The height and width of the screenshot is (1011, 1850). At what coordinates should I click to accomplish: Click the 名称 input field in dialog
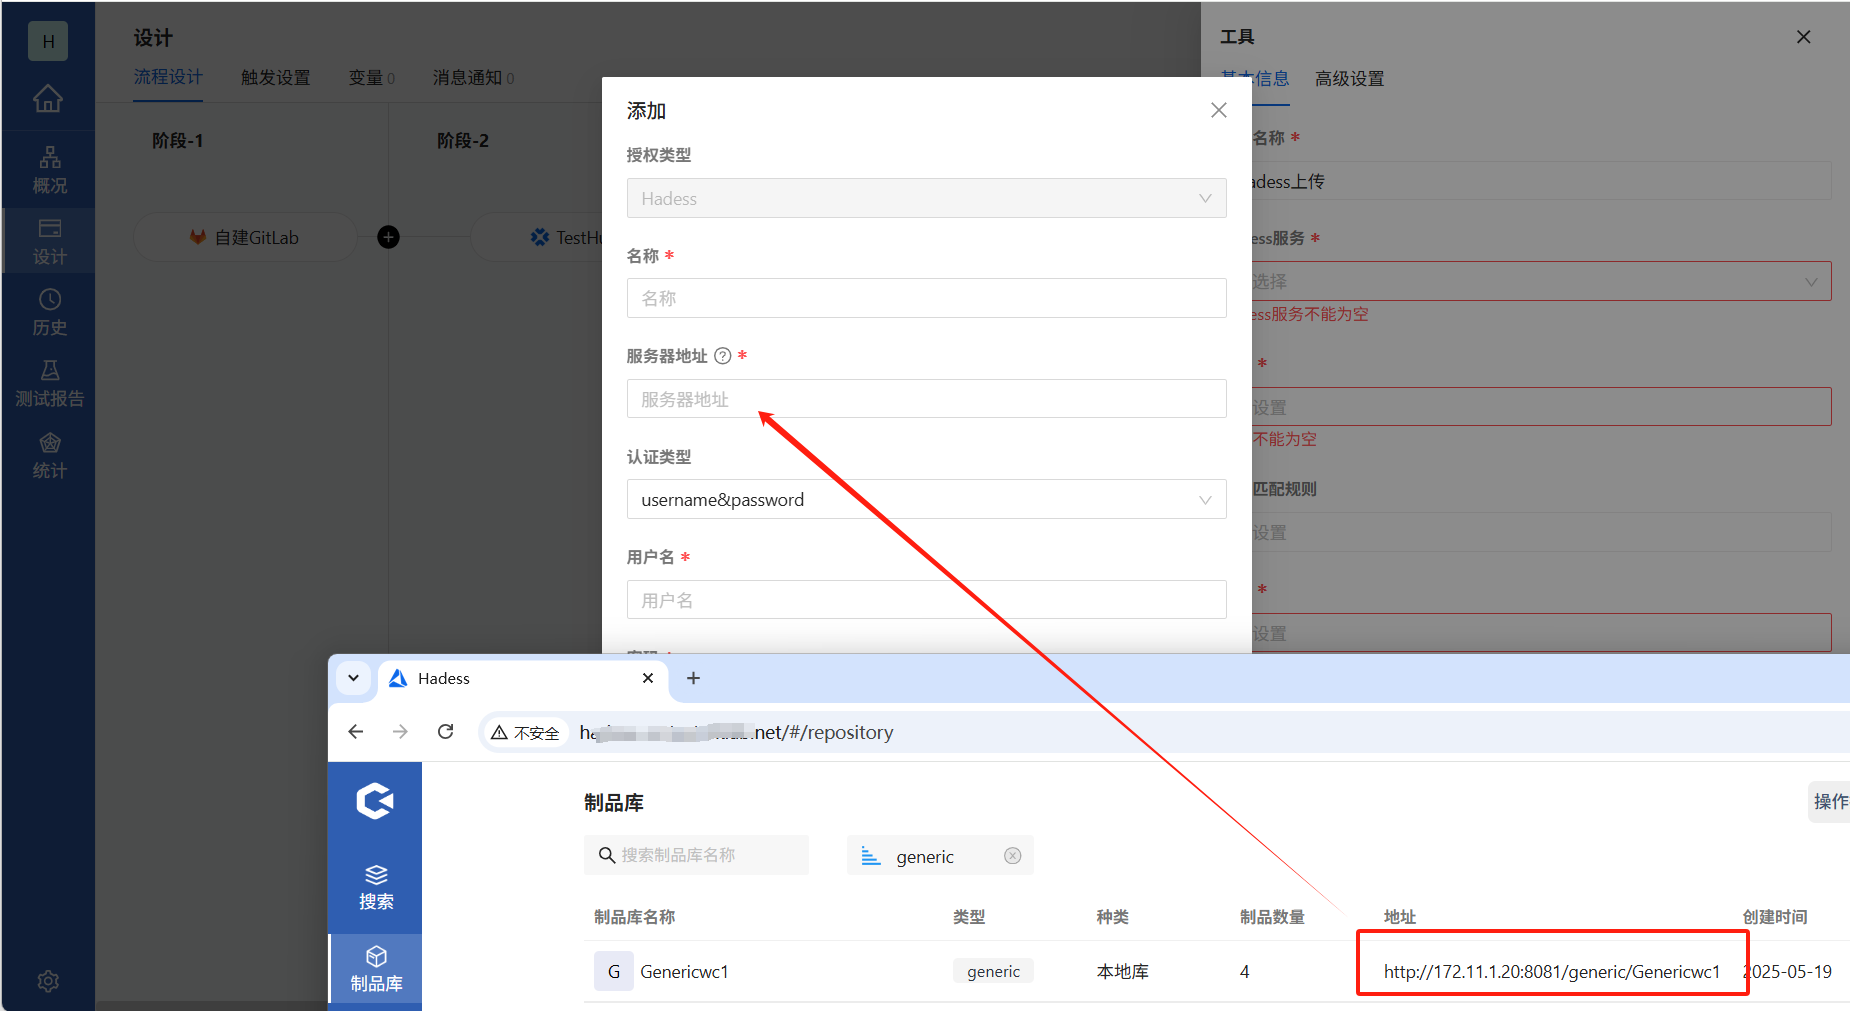926,298
